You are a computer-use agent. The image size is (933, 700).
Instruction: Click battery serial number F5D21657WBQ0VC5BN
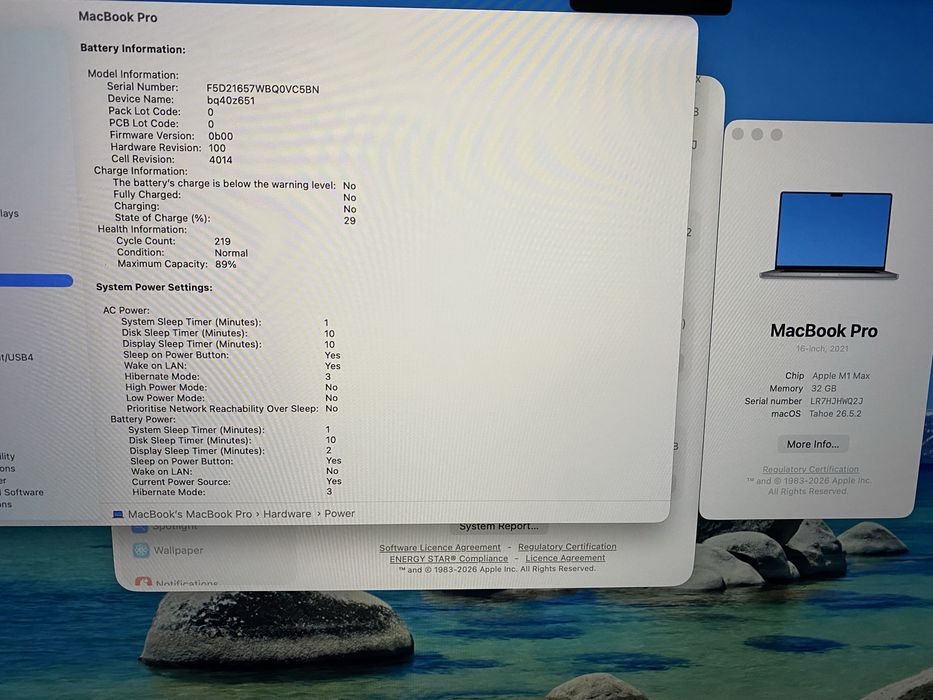[x=262, y=89]
